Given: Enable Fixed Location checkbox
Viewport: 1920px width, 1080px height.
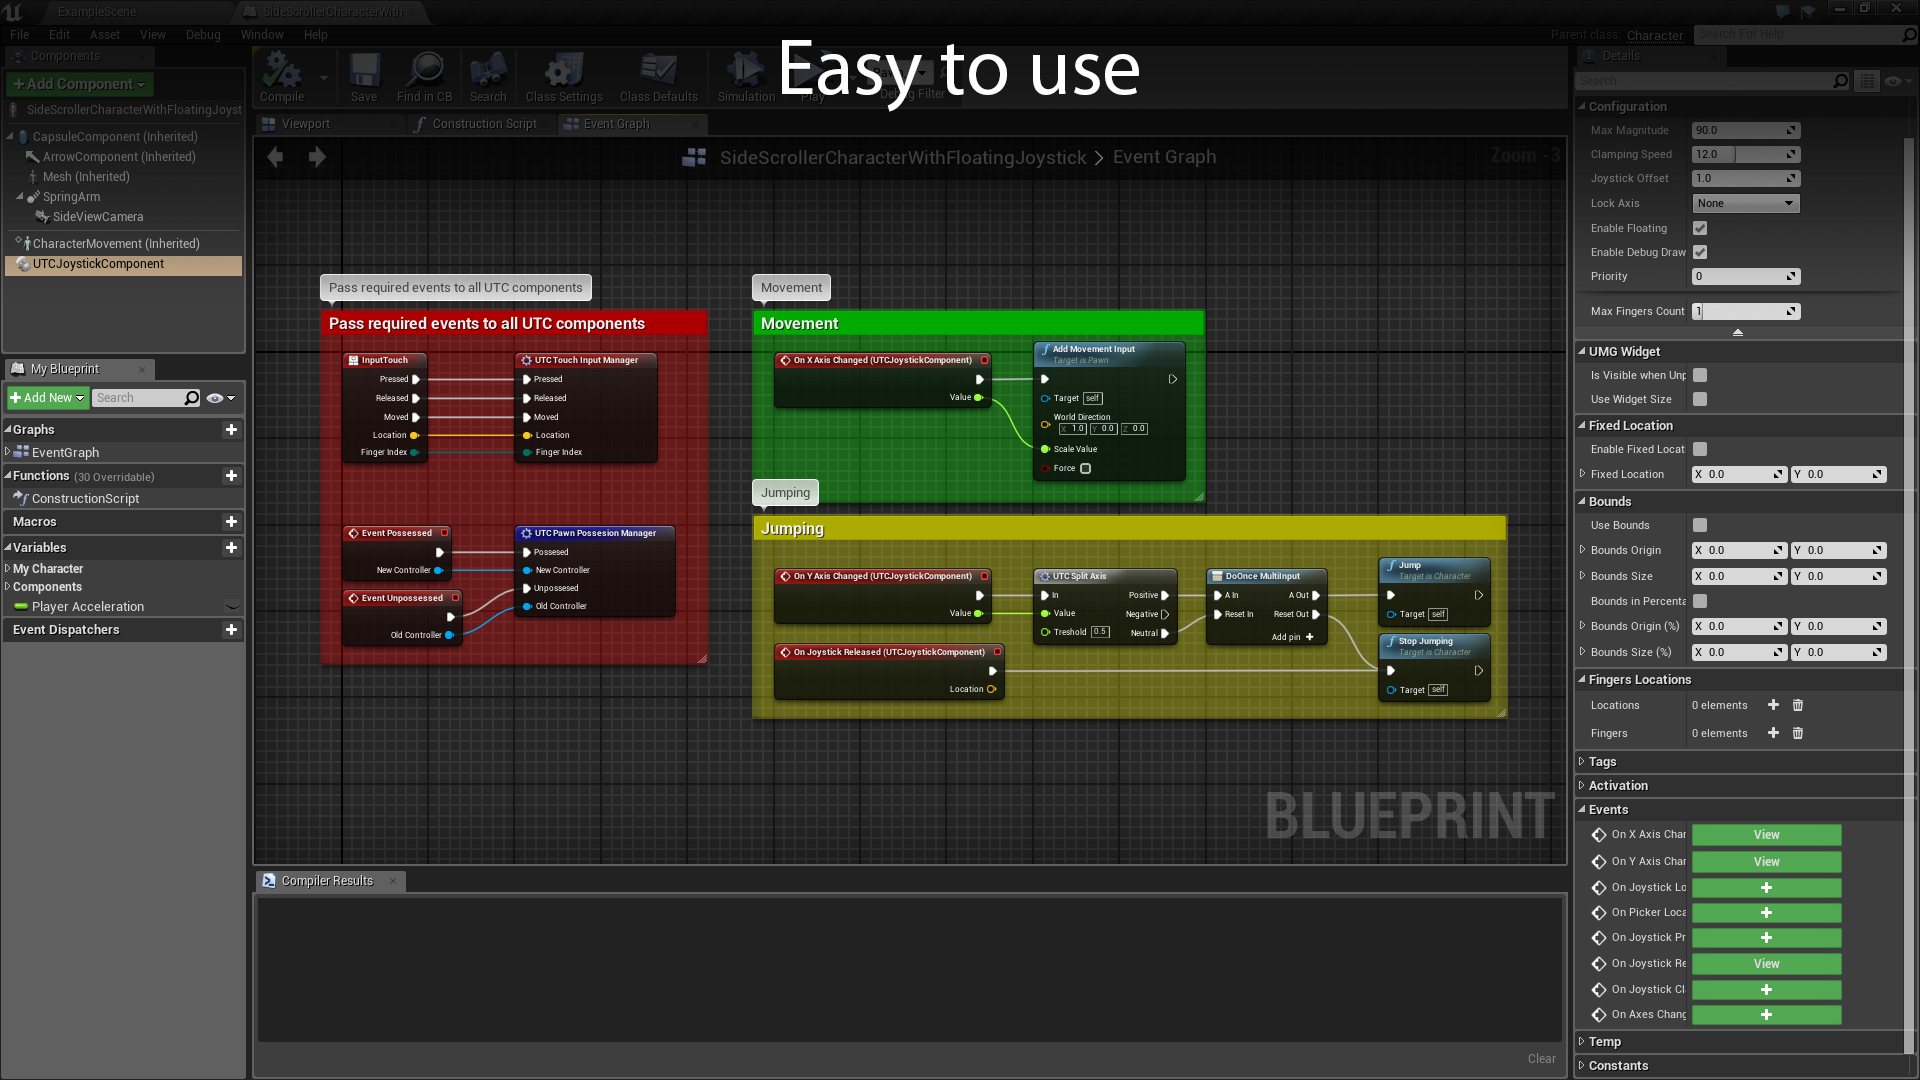Looking at the screenshot, I should coord(1700,449).
